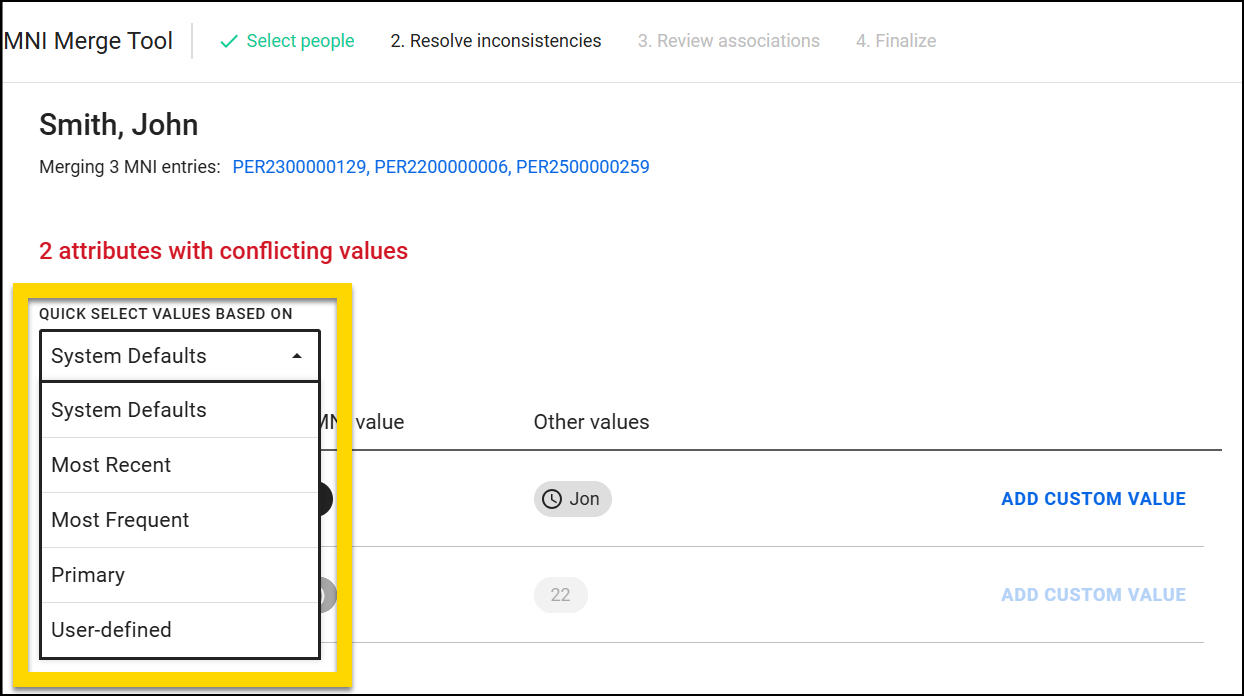This screenshot has width=1244, height=696.
Task: Open MNI entry PER2500000259
Action: (x=581, y=166)
